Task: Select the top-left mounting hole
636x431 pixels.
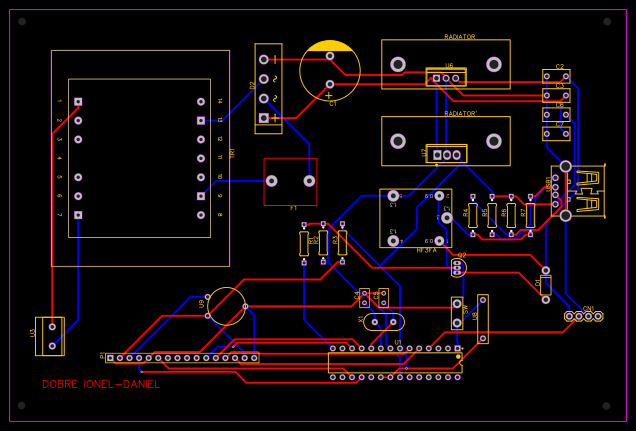Action: click(22, 21)
